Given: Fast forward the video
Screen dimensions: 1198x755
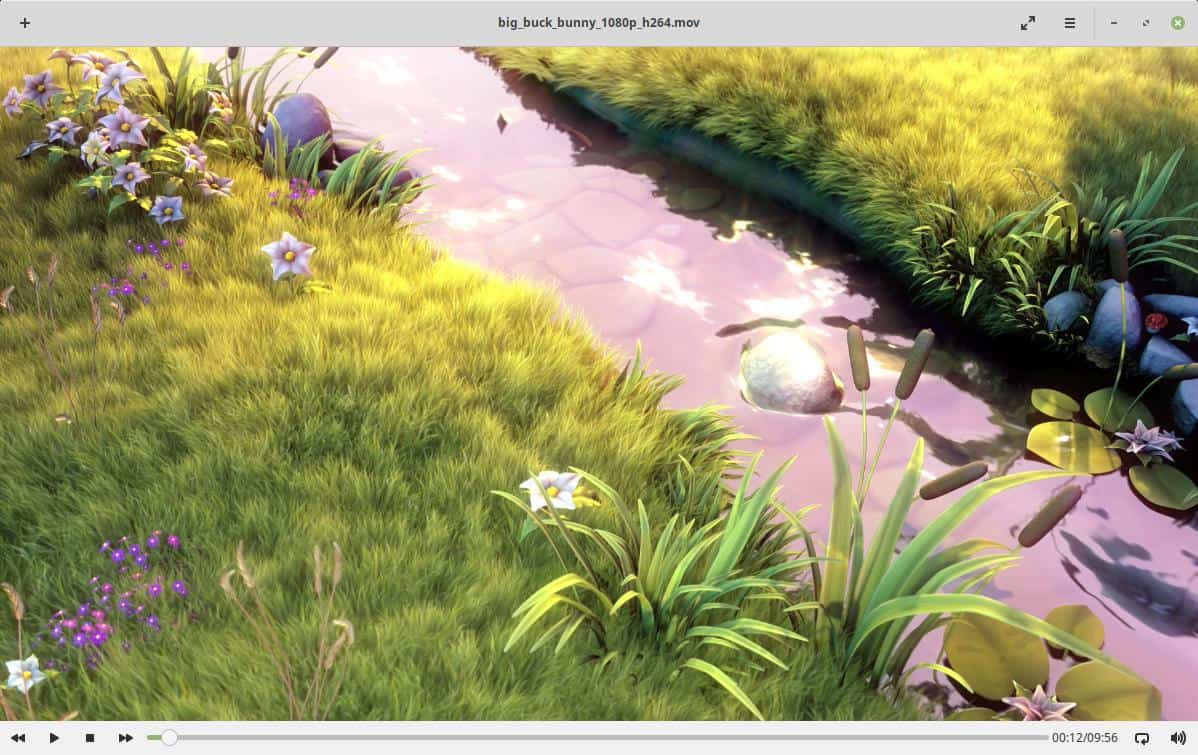Looking at the screenshot, I should click(125, 737).
